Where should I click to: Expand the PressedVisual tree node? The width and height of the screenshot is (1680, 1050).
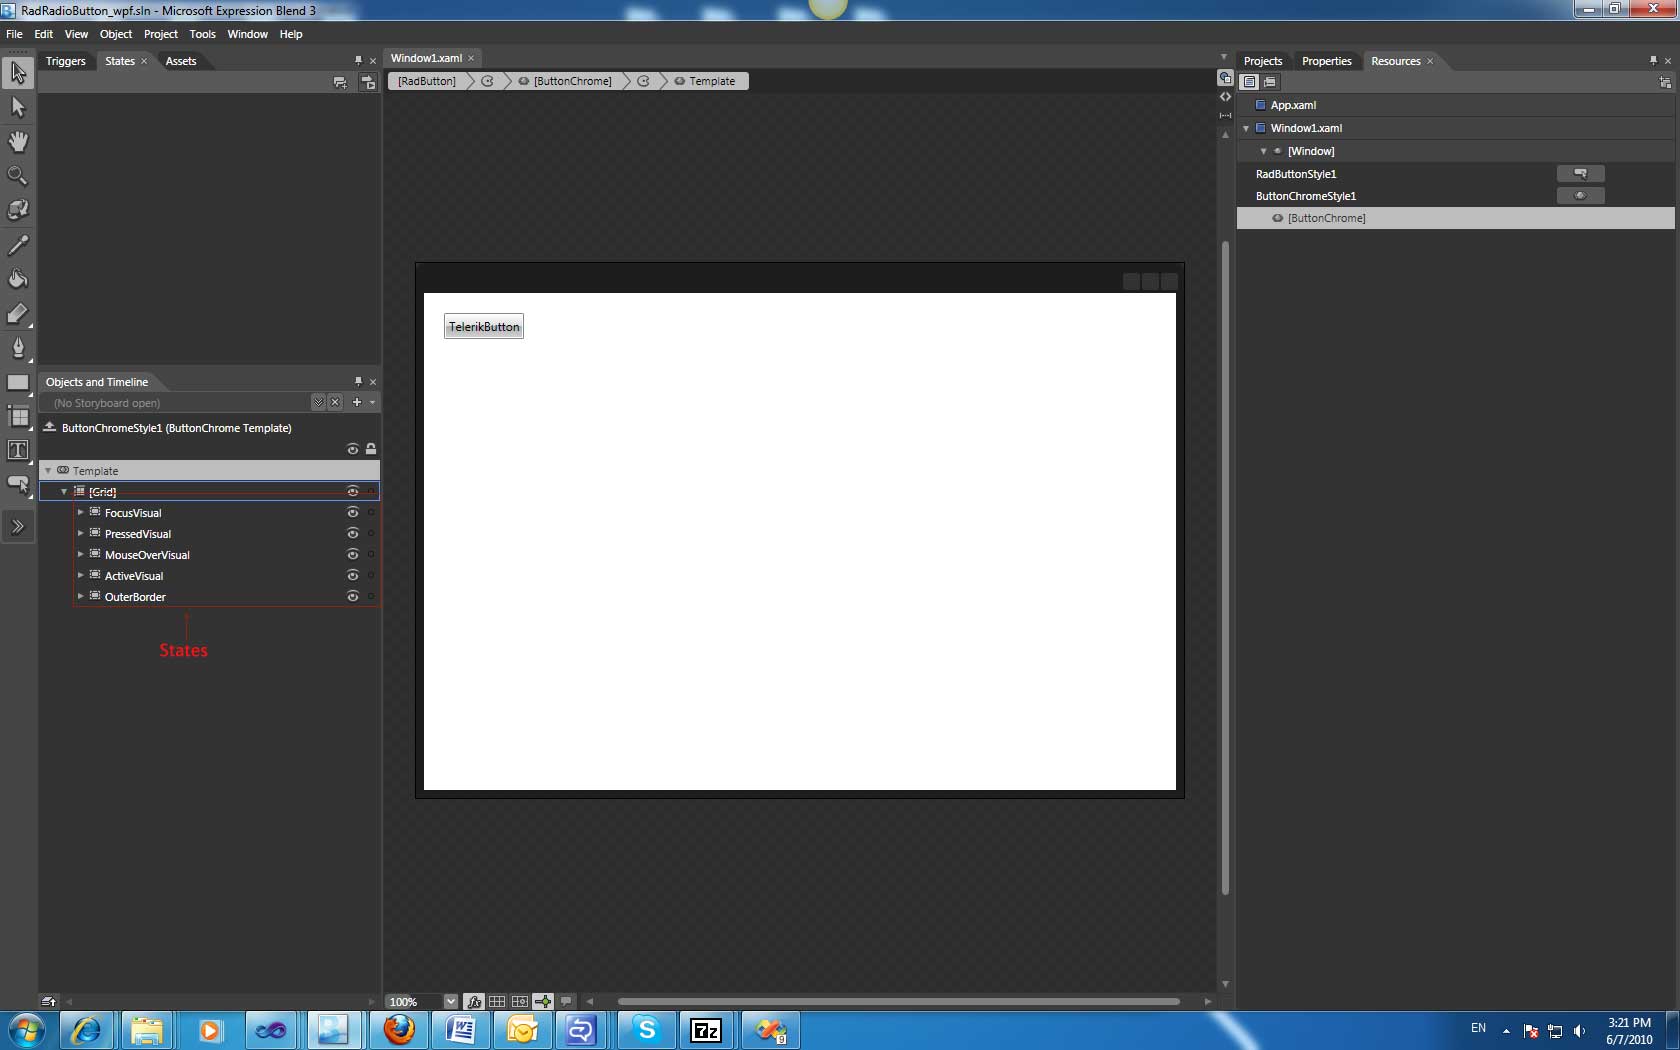click(x=81, y=533)
